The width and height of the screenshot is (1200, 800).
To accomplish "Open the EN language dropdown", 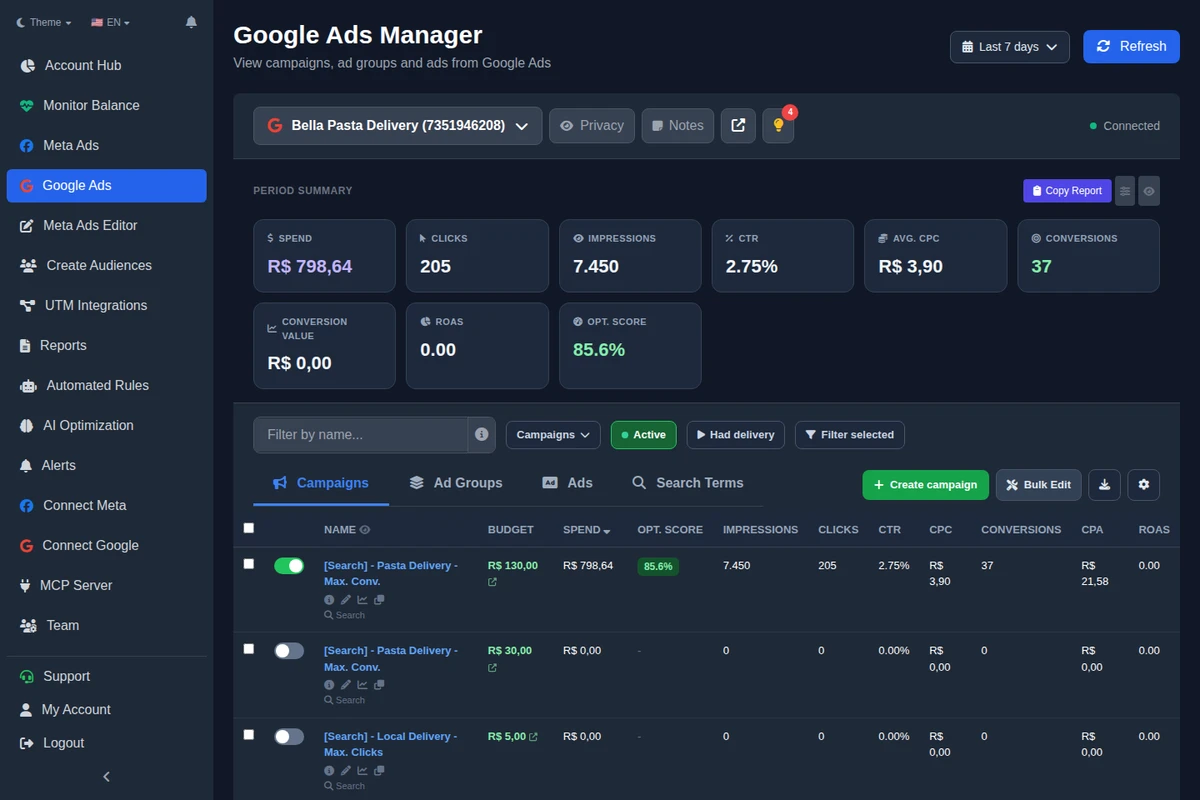I will pos(110,22).
